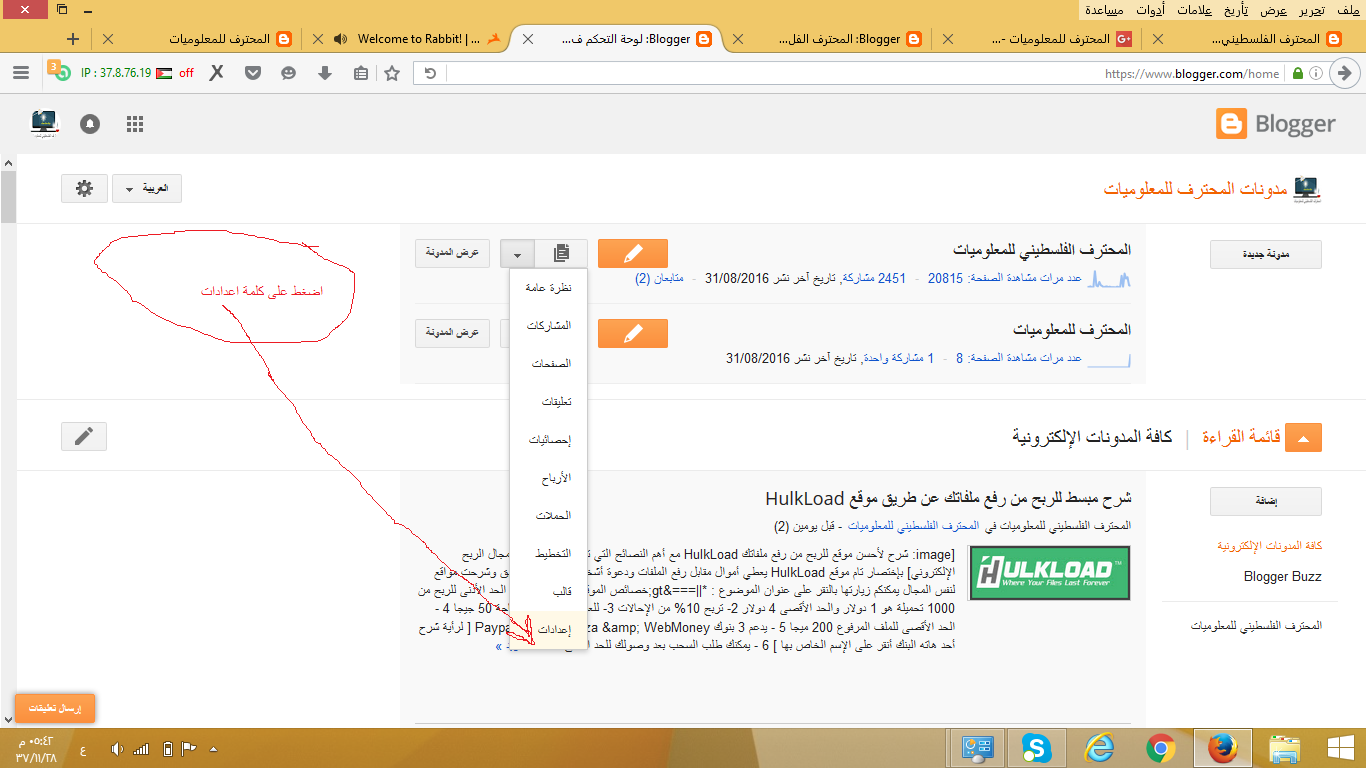Select 'الحملات' in the dropdown
Screen dimensions: 1366x768
click(x=548, y=516)
